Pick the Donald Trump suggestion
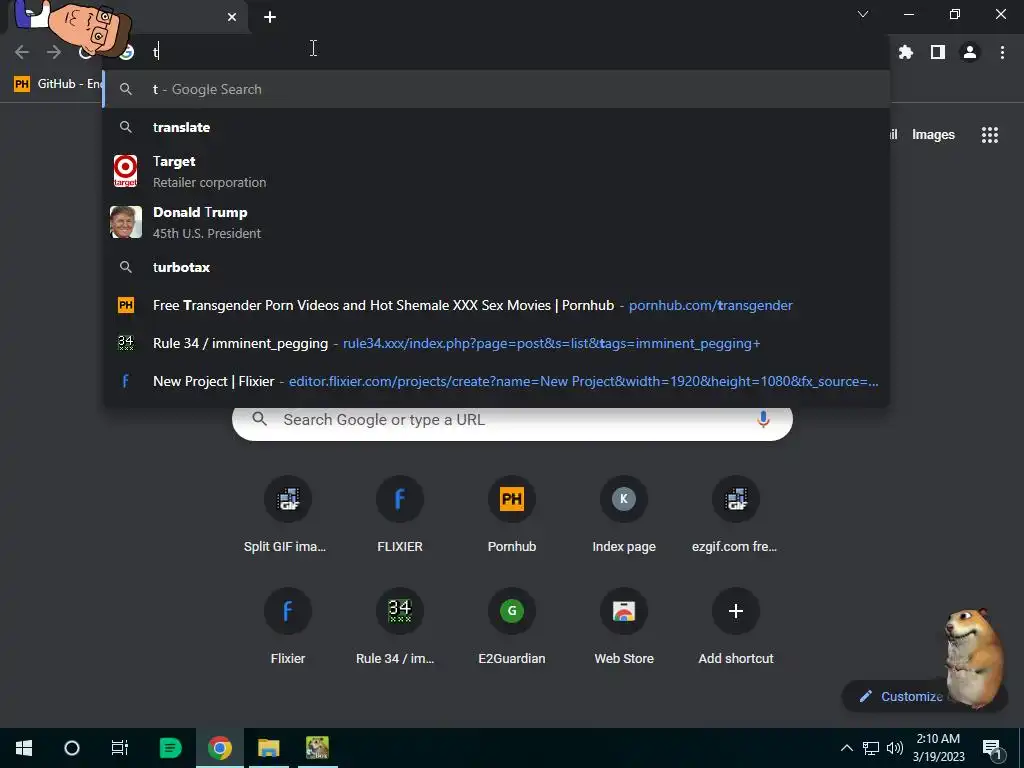Screen dimensions: 1024x768 496,222
